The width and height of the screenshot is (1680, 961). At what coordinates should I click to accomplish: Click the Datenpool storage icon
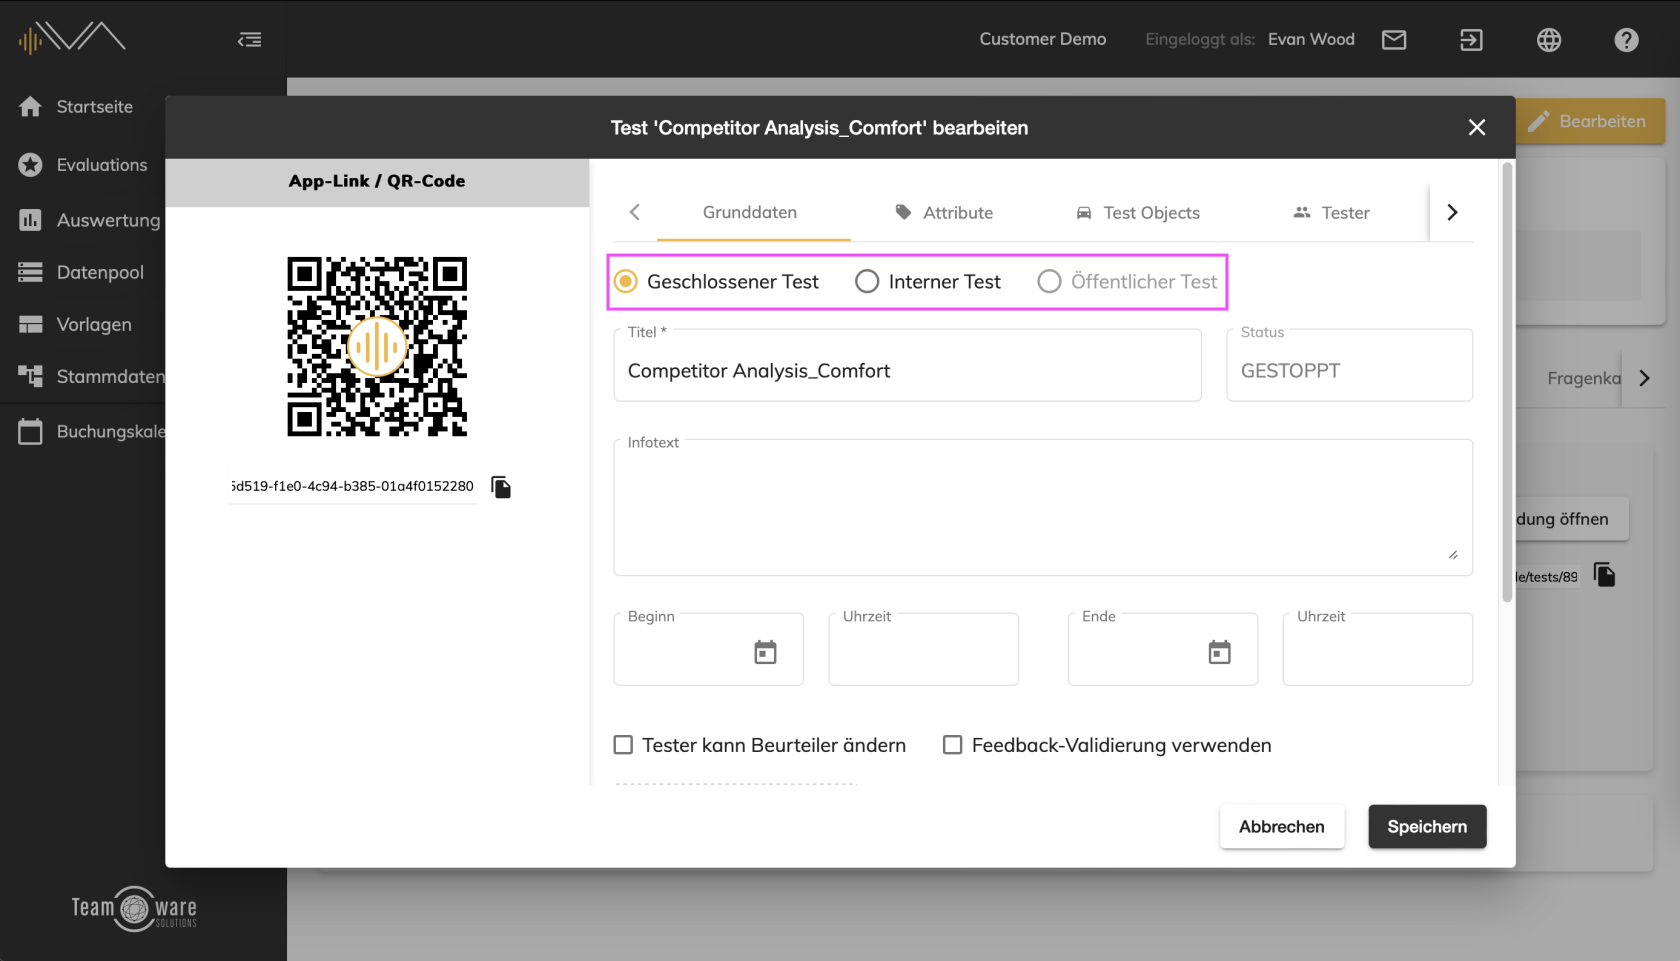coord(30,272)
